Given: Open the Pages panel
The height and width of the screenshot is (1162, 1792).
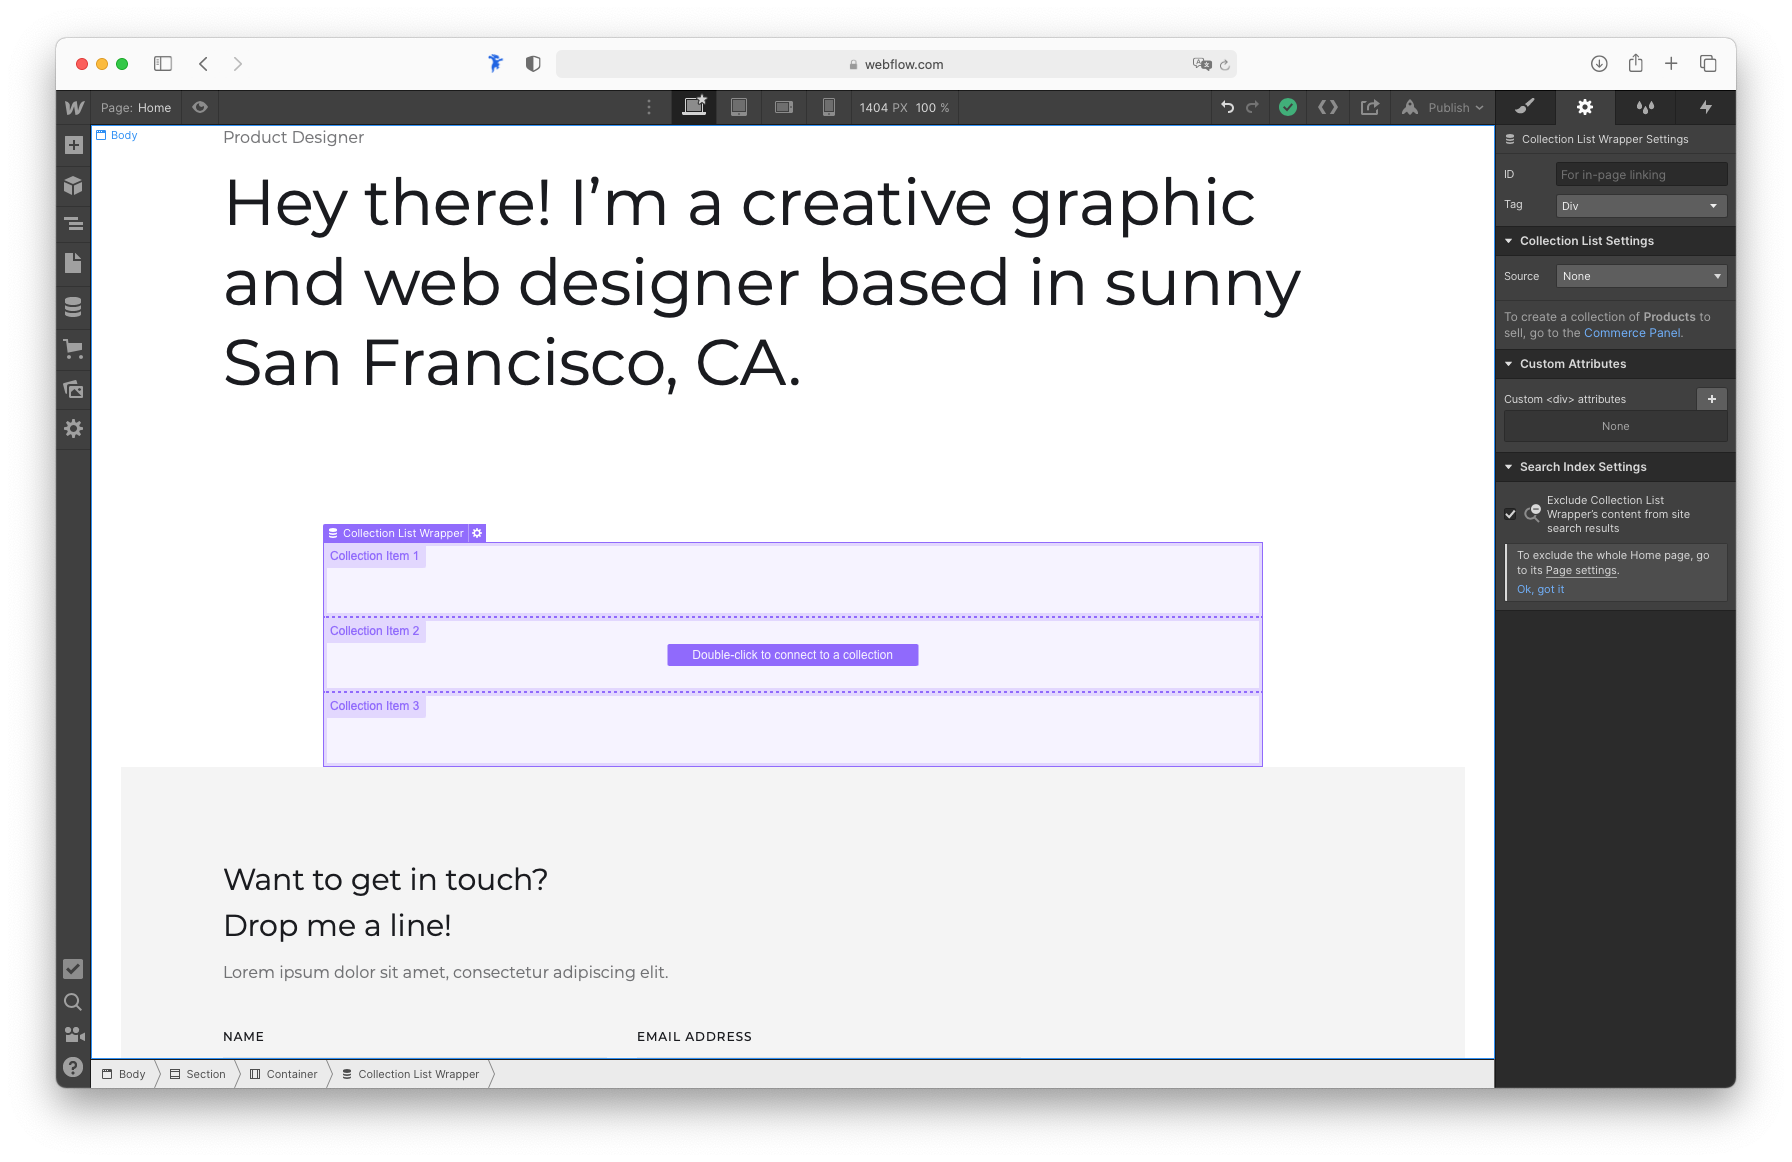Looking at the screenshot, I should click(x=73, y=263).
